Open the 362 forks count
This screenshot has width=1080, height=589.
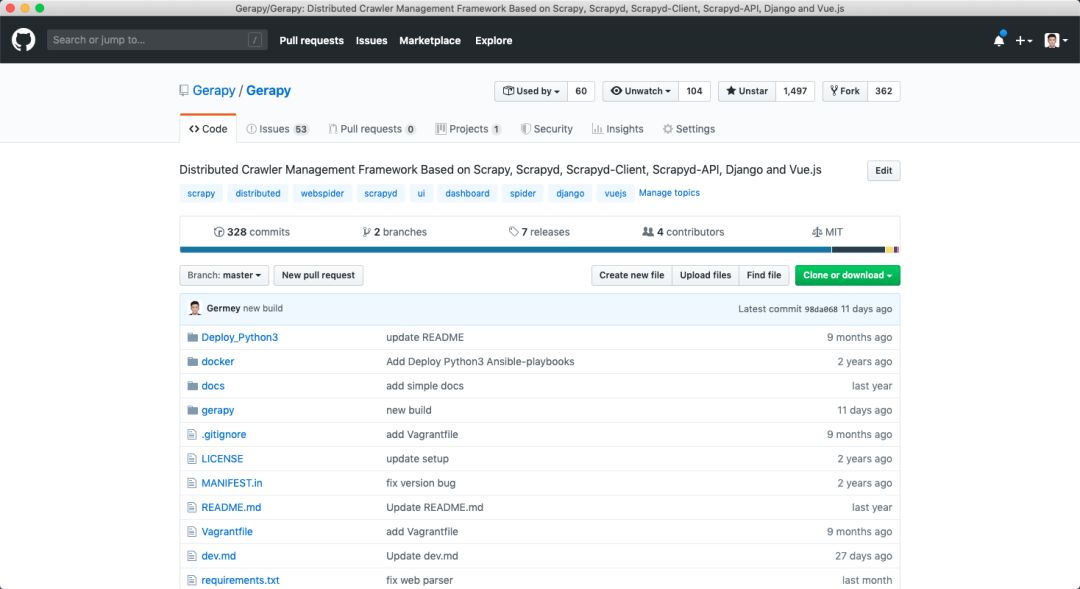pos(884,91)
